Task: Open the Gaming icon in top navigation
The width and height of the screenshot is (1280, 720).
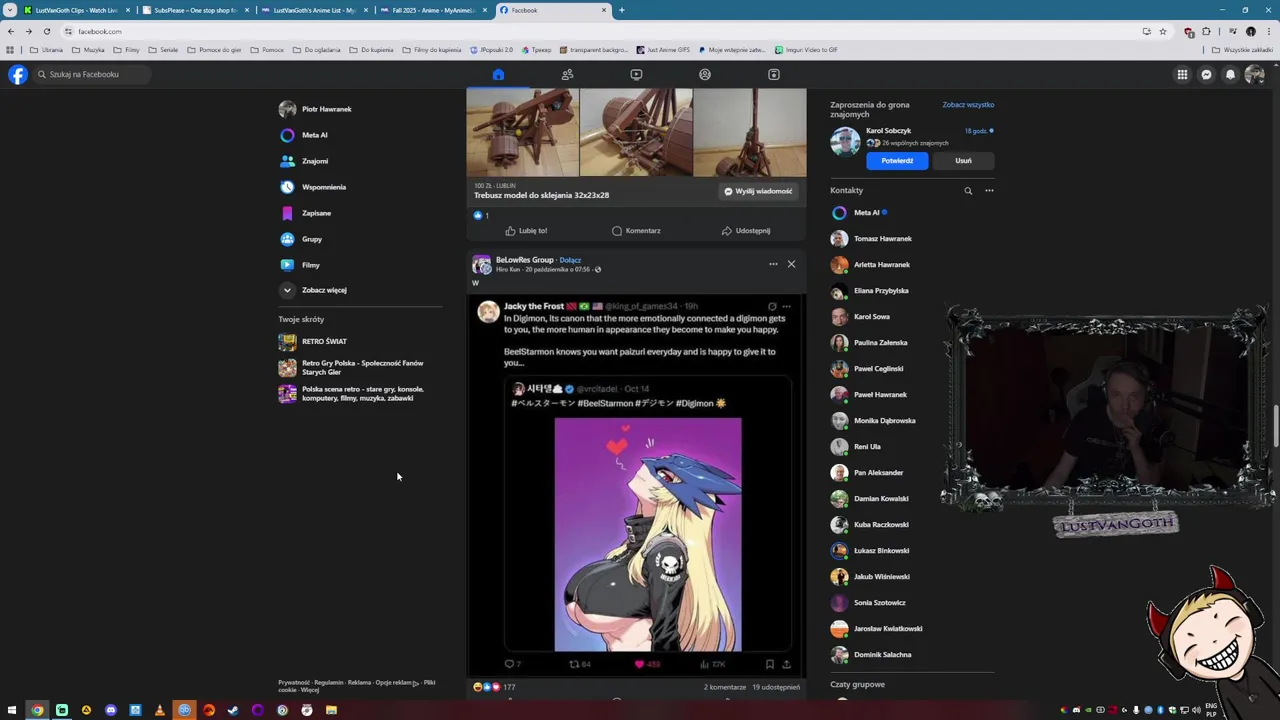Action: (x=773, y=74)
